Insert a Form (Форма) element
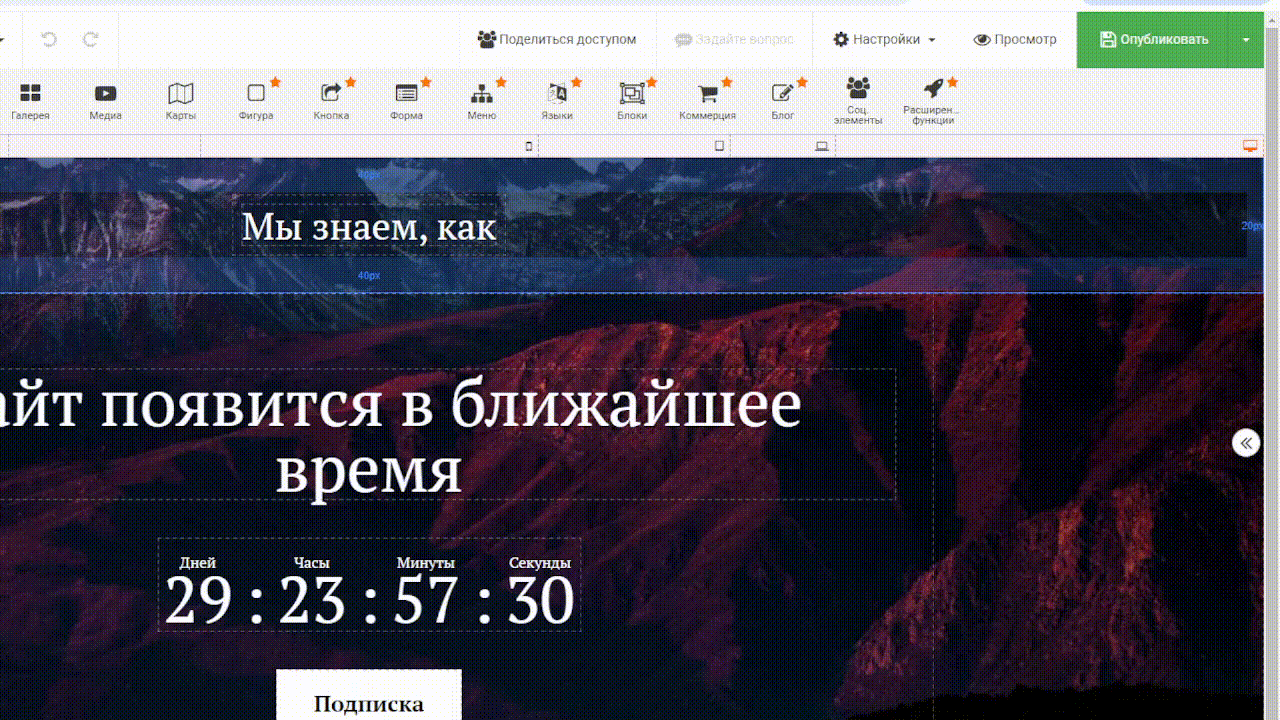1280x720 pixels. tap(406, 101)
